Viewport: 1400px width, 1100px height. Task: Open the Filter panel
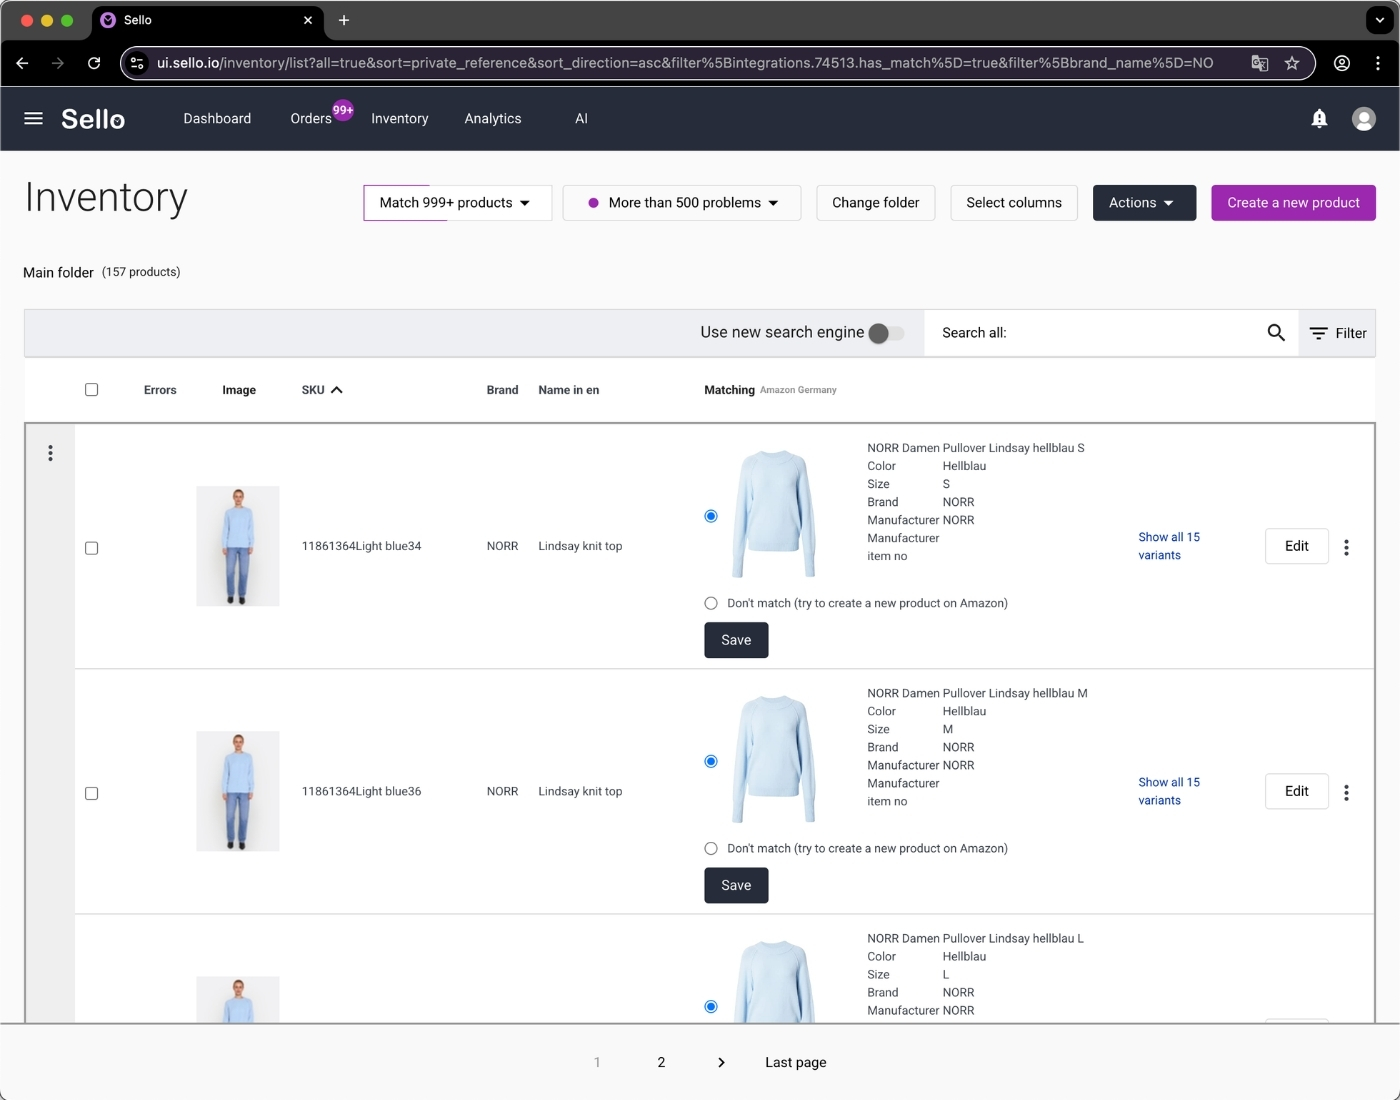[x=1337, y=333]
